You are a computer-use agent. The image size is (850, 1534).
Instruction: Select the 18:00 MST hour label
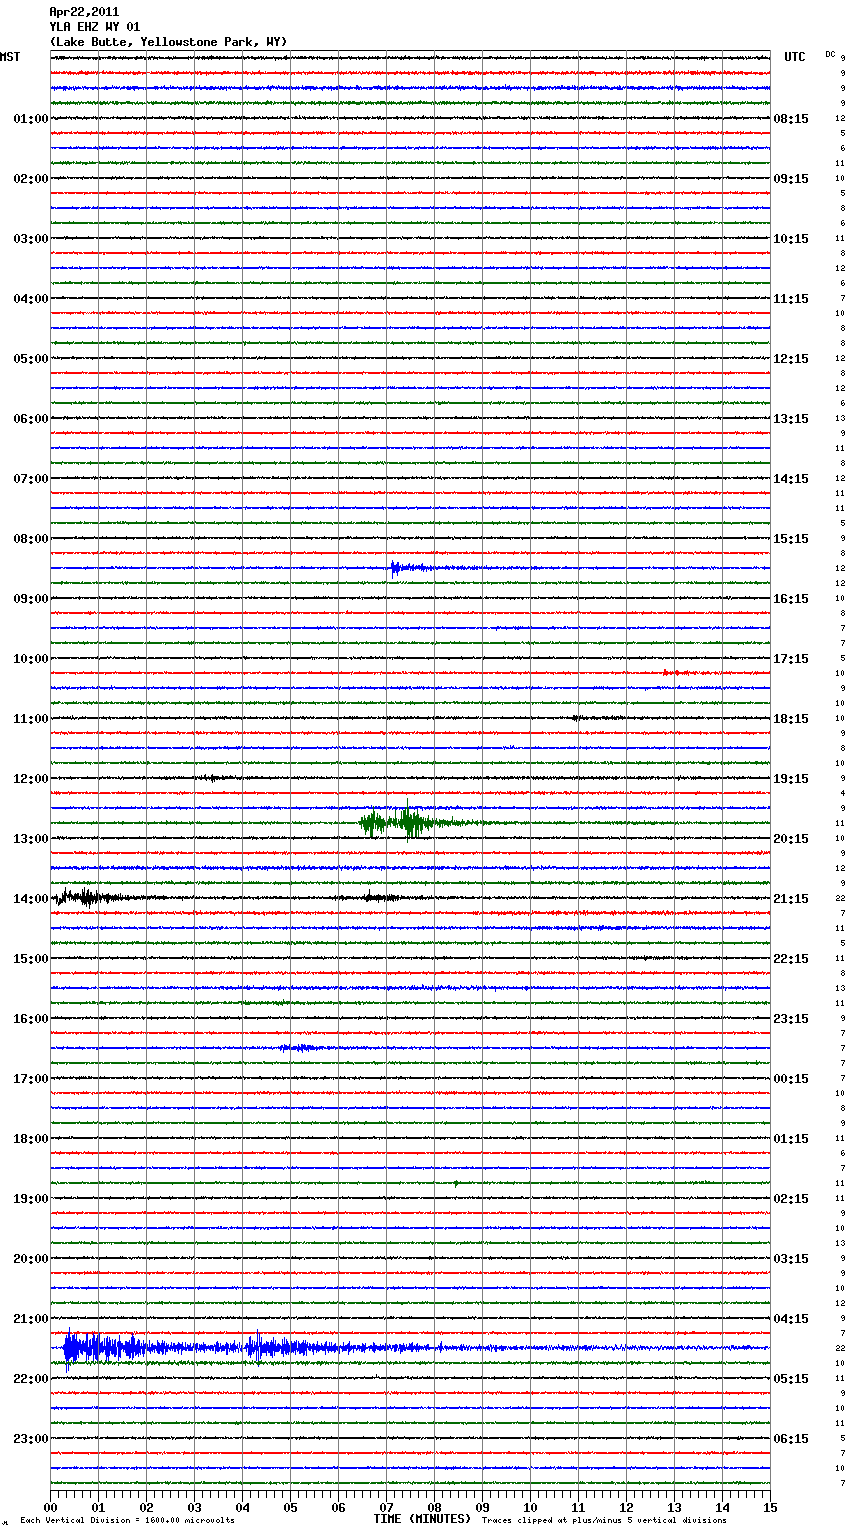point(31,1139)
